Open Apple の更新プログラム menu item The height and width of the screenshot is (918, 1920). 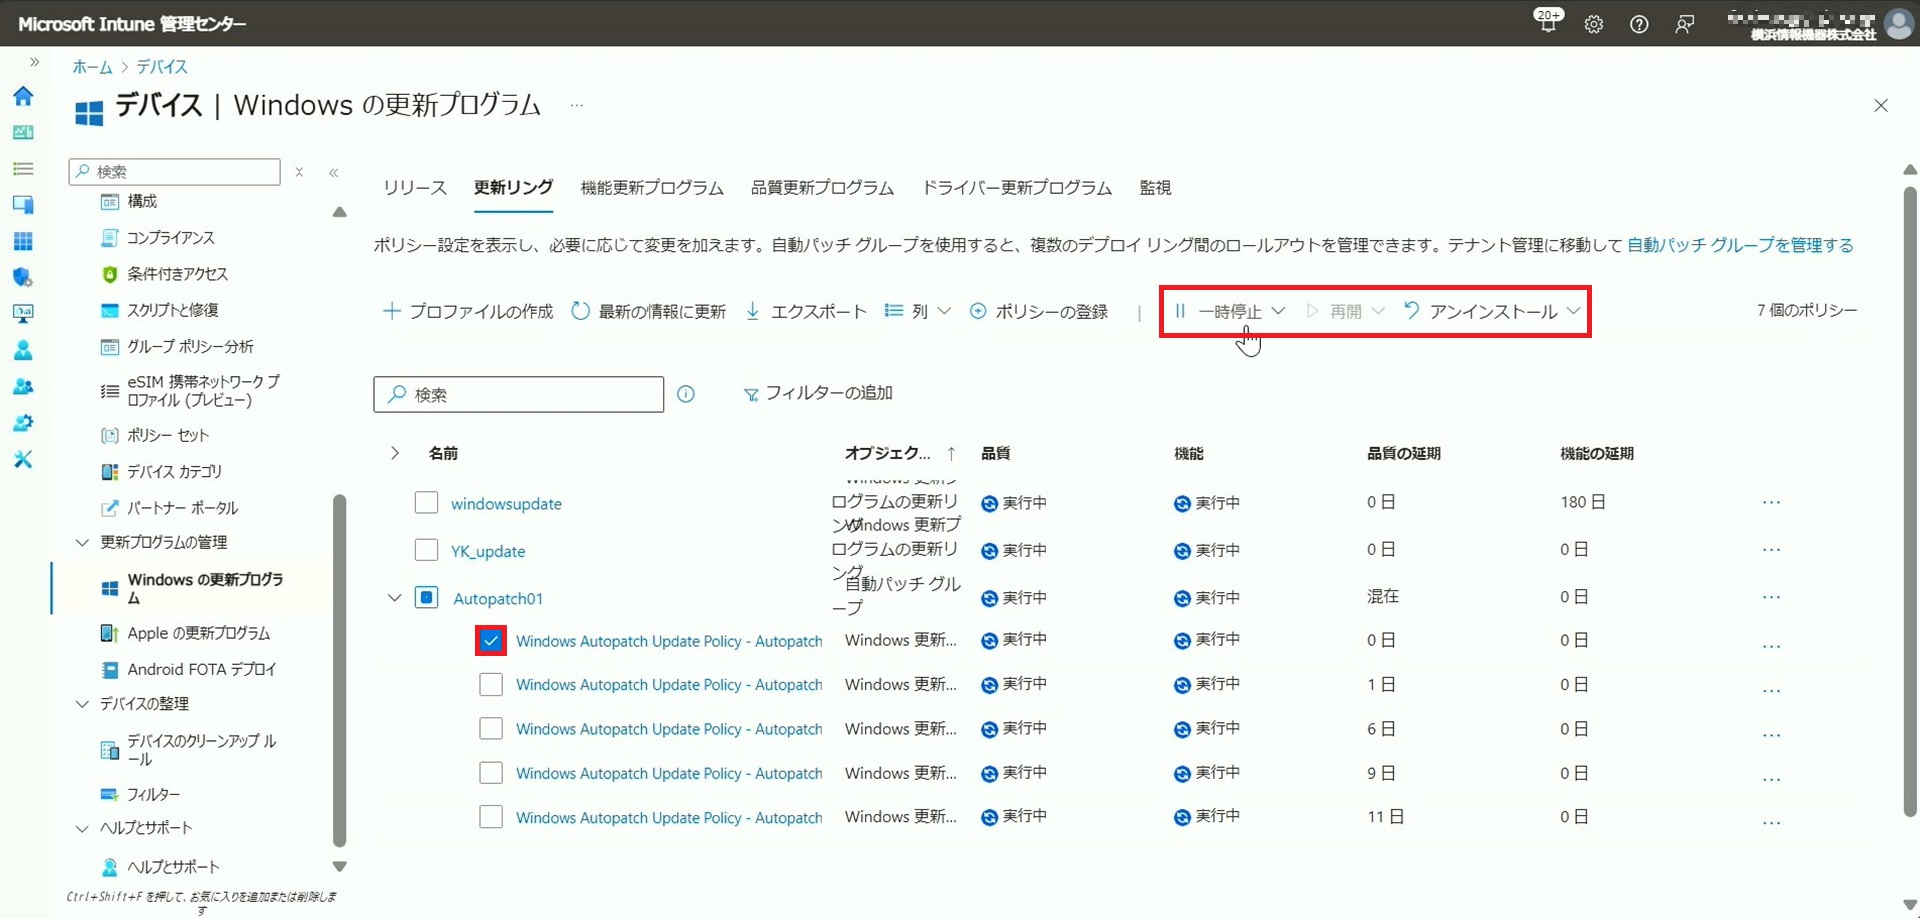198,633
